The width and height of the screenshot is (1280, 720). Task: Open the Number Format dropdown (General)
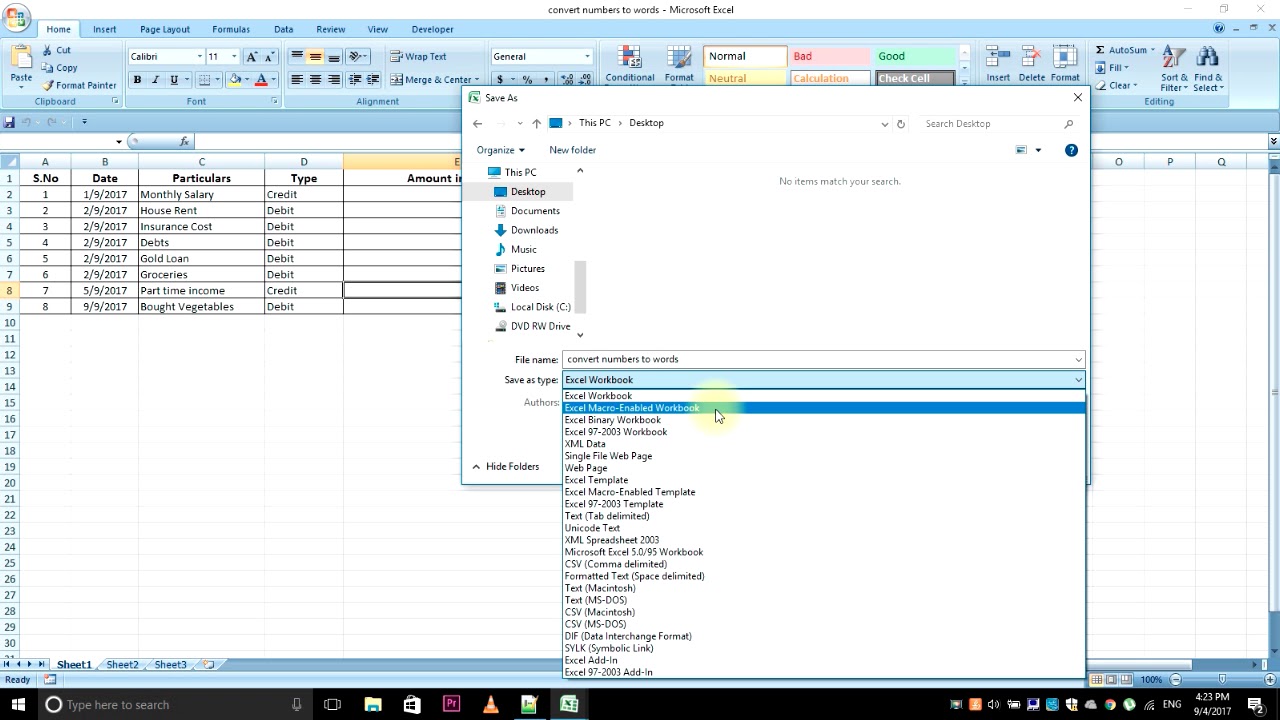point(587,57)
